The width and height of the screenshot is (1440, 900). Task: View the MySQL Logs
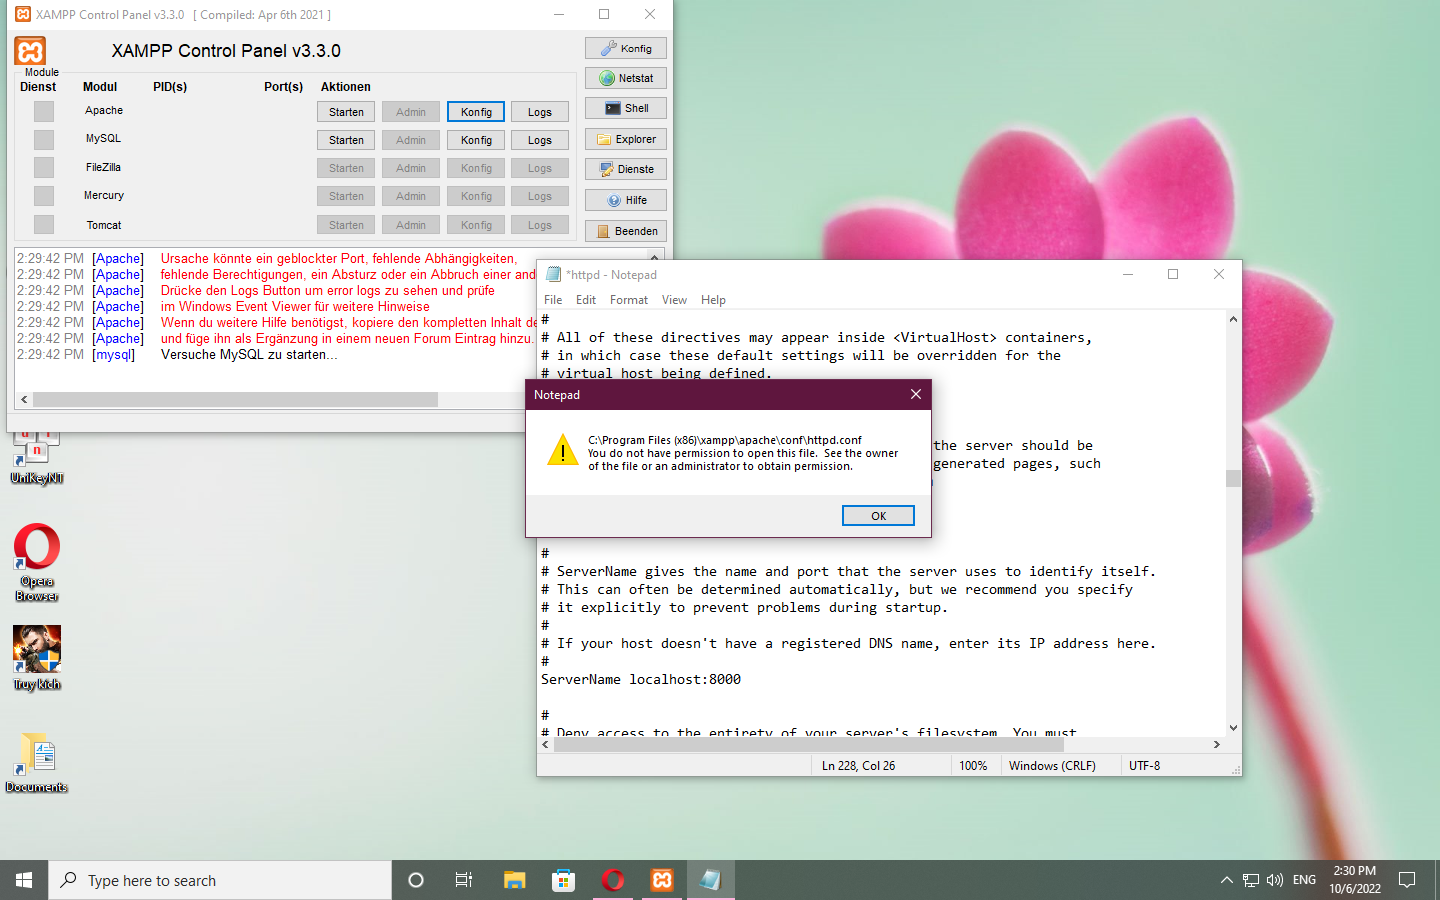tap(540, 140)
